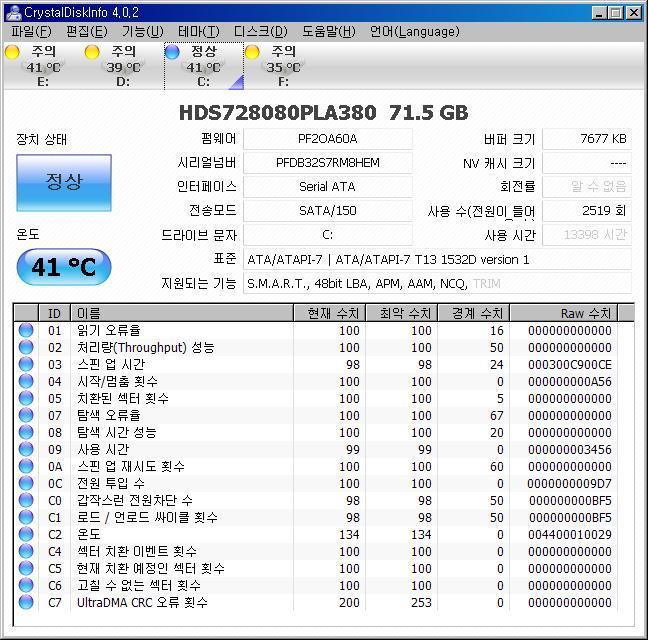Click the blue 정상 health status button
The height and width of the screenshot is (640, 648).
point(64,183)
